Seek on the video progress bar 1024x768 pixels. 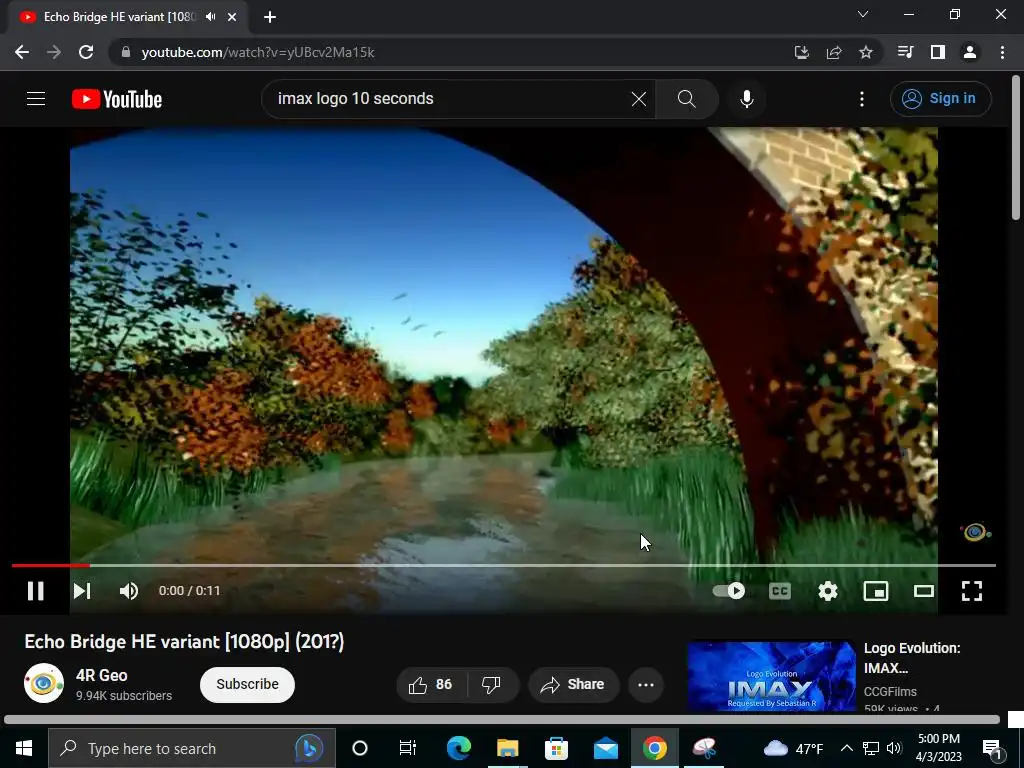pos(504,565)
